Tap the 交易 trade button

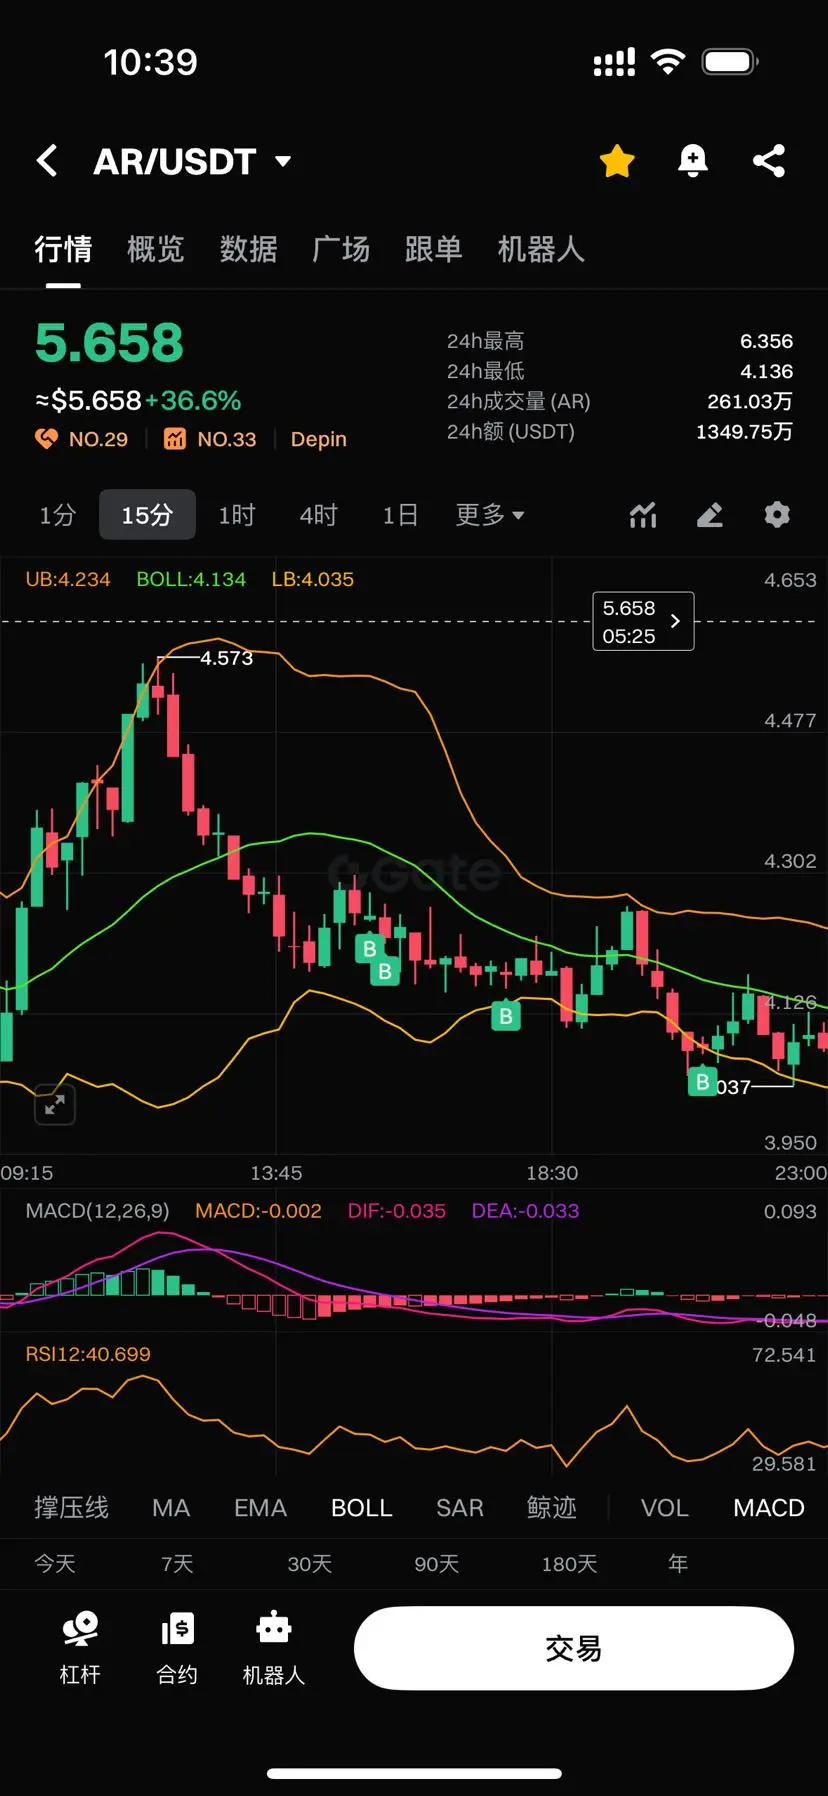574,1648
